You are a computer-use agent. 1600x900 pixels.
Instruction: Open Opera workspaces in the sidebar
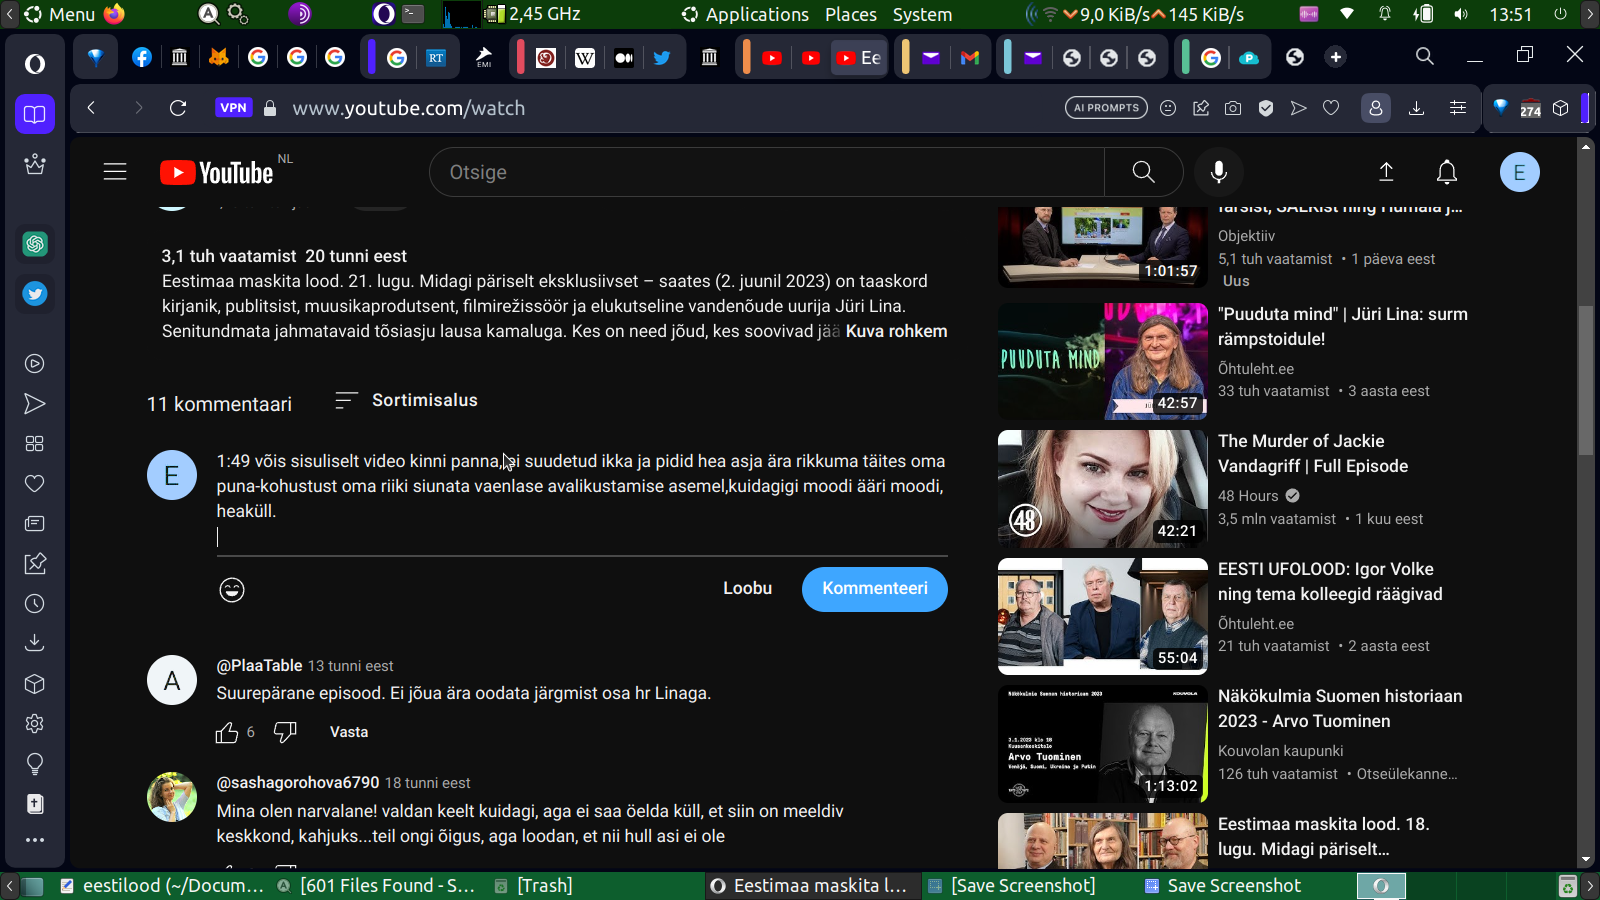click(35, 114)
